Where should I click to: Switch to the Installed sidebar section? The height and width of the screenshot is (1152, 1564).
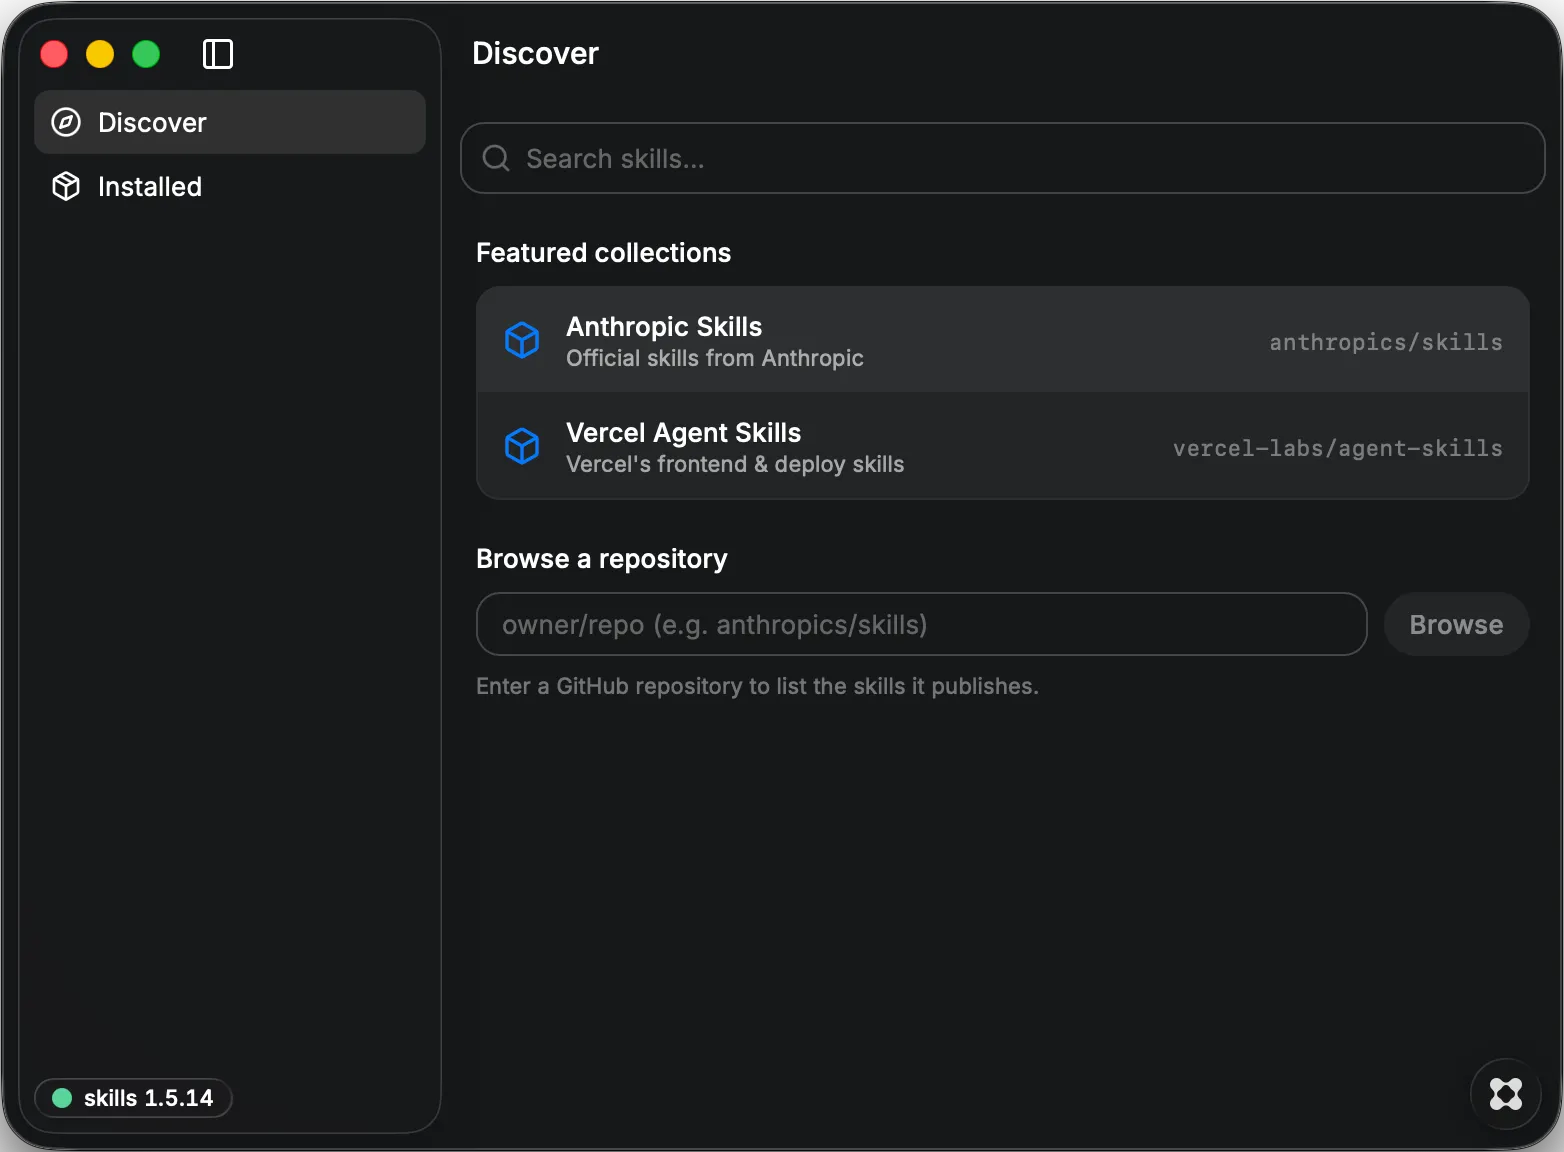click(230, 186)
